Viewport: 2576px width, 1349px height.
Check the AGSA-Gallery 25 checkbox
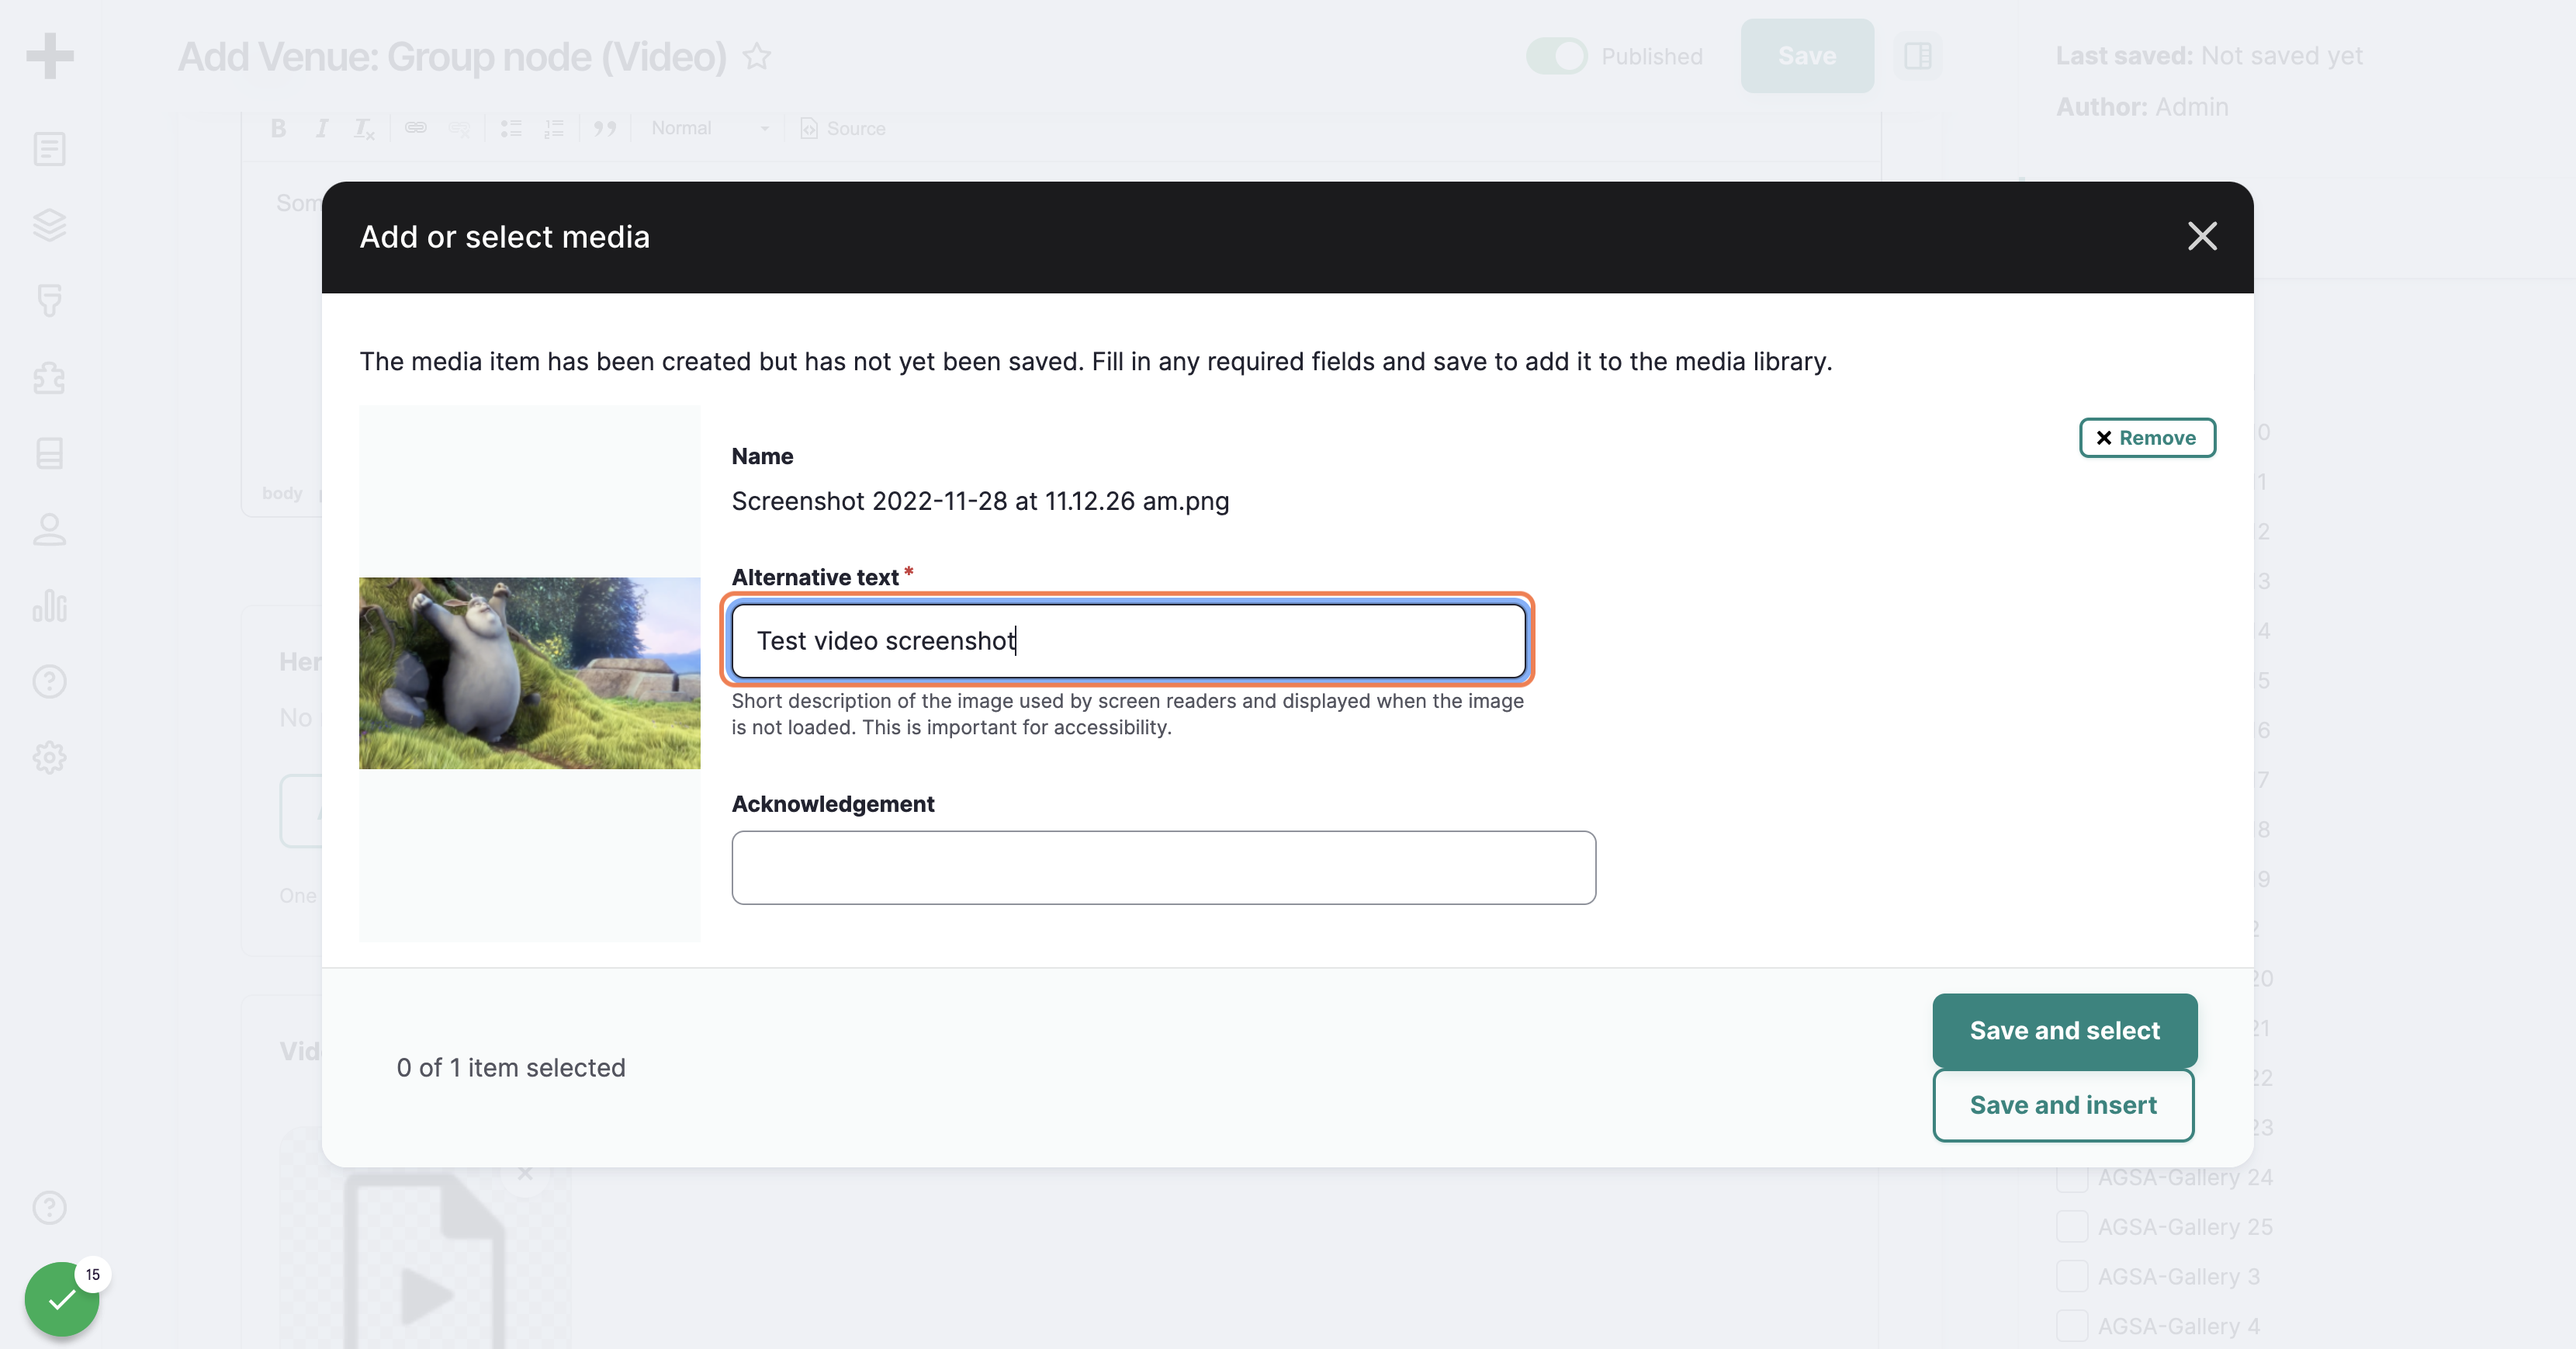[2072, 1226]
